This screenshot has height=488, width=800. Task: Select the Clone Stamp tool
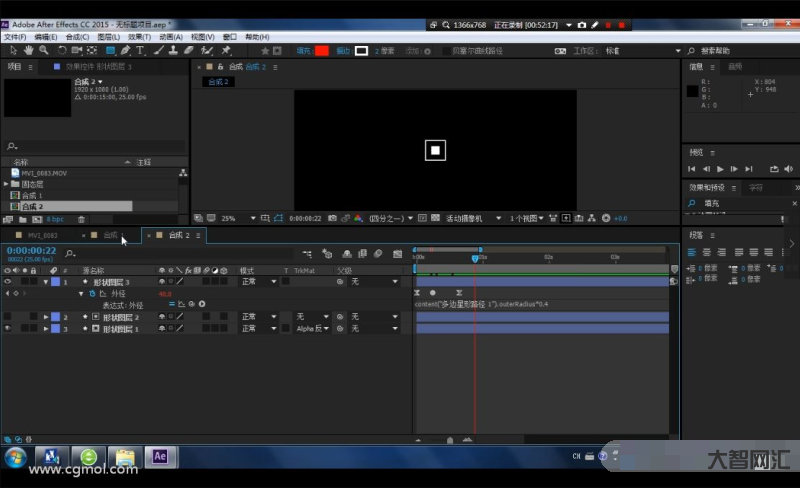173,50
